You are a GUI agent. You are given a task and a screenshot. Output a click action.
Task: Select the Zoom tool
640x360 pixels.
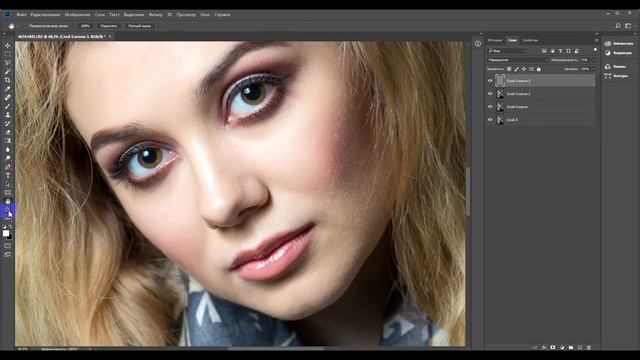pyautogui.click(x=7, y=210)
